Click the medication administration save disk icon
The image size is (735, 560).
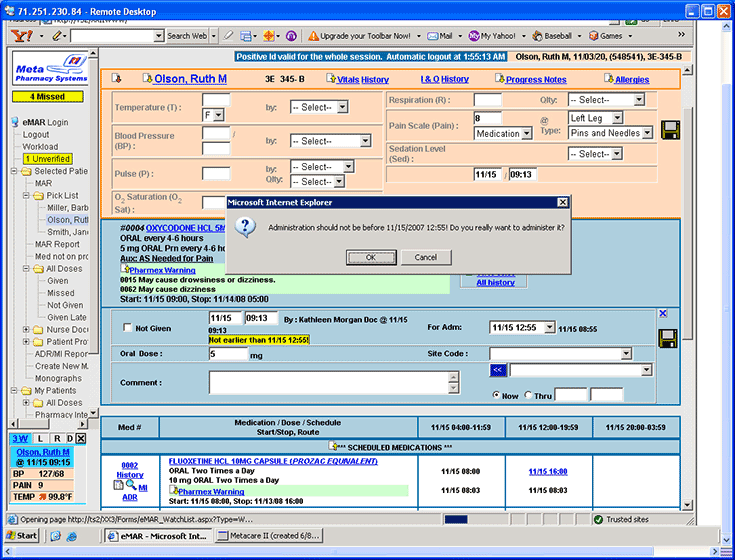coord(669,339)
